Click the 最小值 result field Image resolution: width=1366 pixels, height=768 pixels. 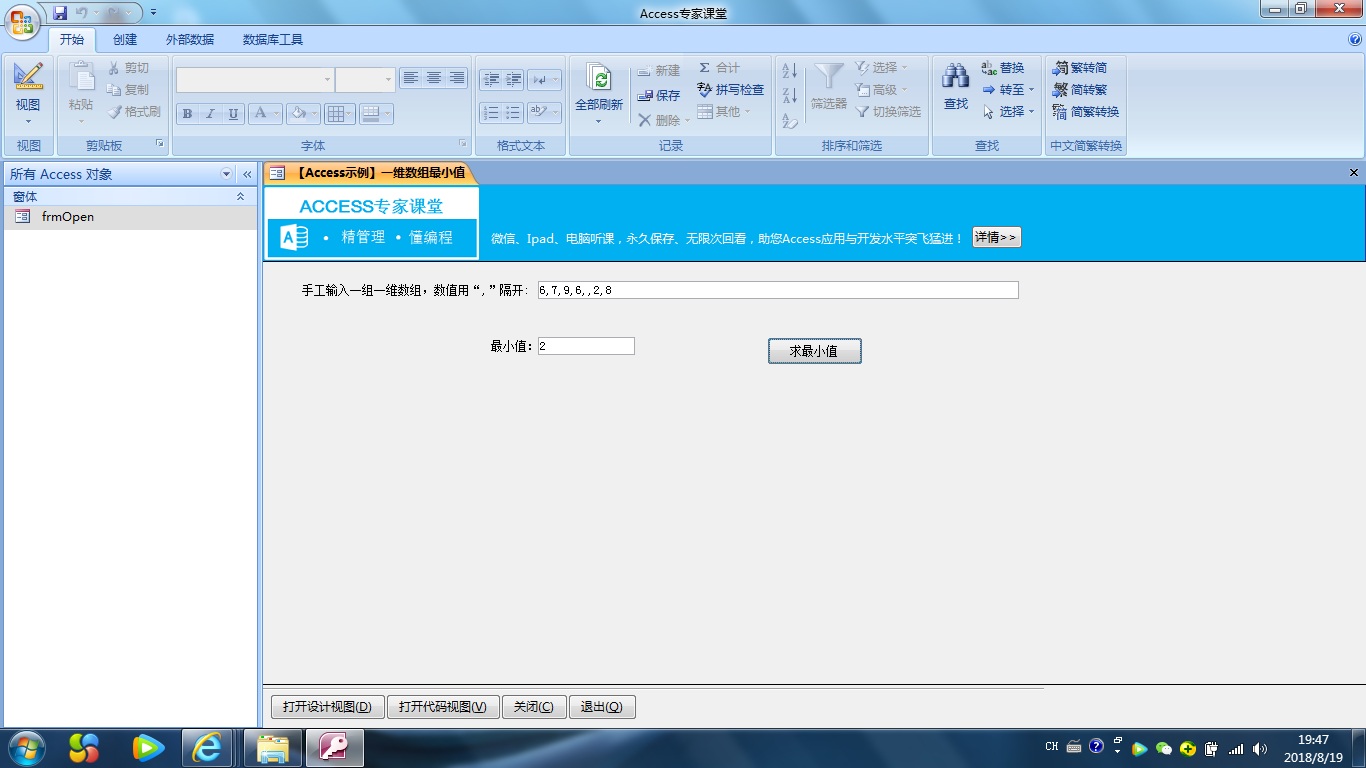click(586, 346)
